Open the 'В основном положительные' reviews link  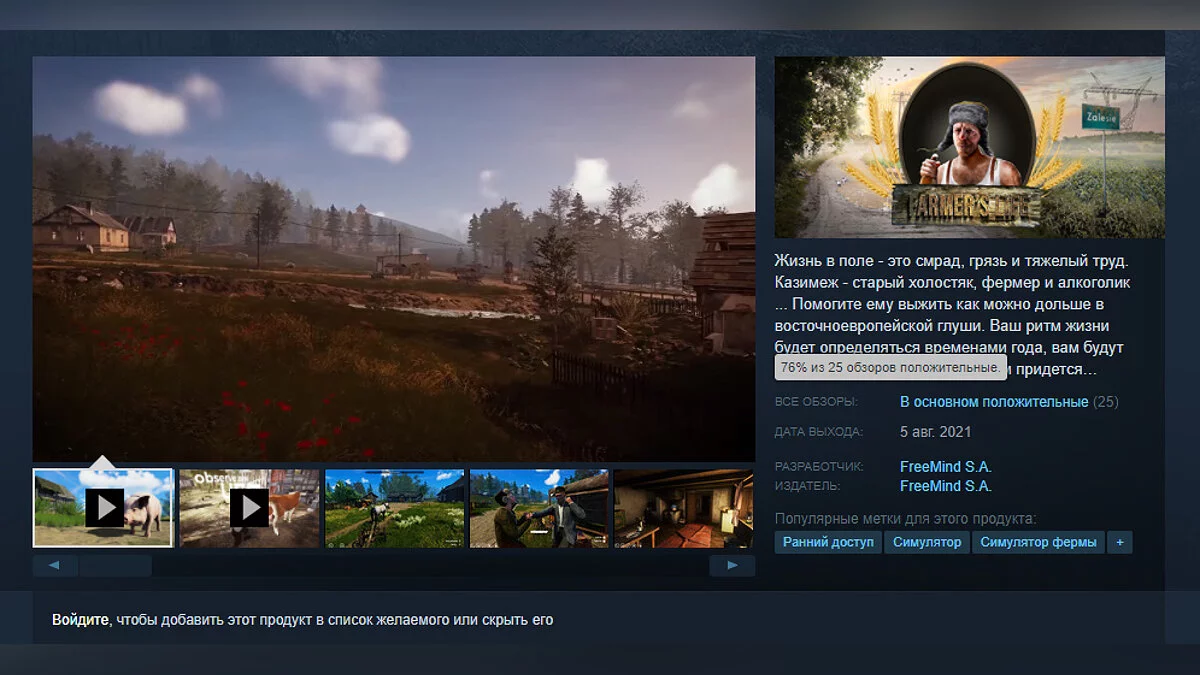click(x=994, y=402)
